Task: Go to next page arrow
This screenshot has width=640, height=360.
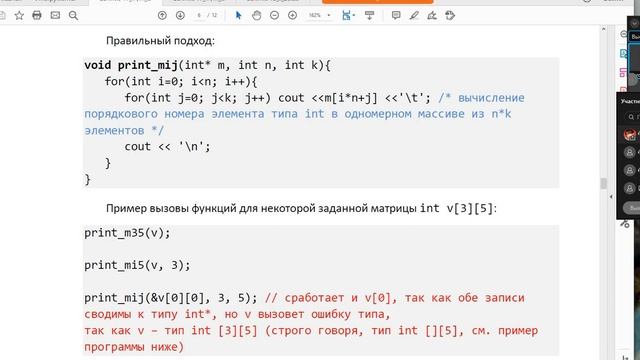Action: pos(180,16)
